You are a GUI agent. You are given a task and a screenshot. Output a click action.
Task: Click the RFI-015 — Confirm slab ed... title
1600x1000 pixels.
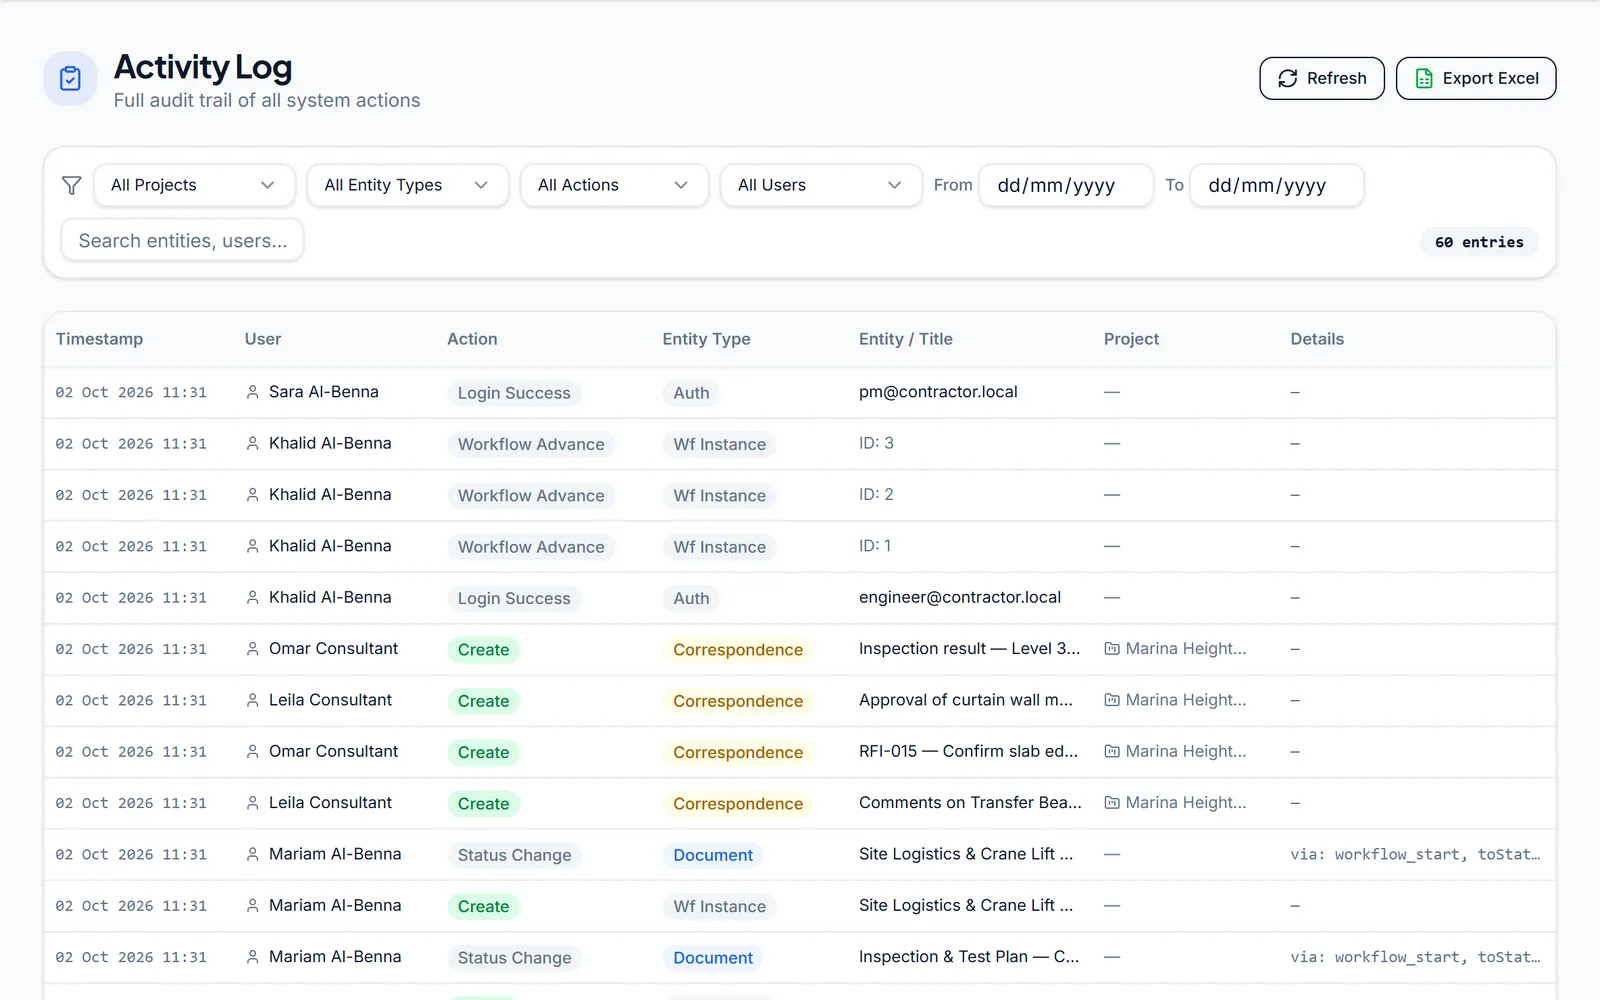pos(968,751)
